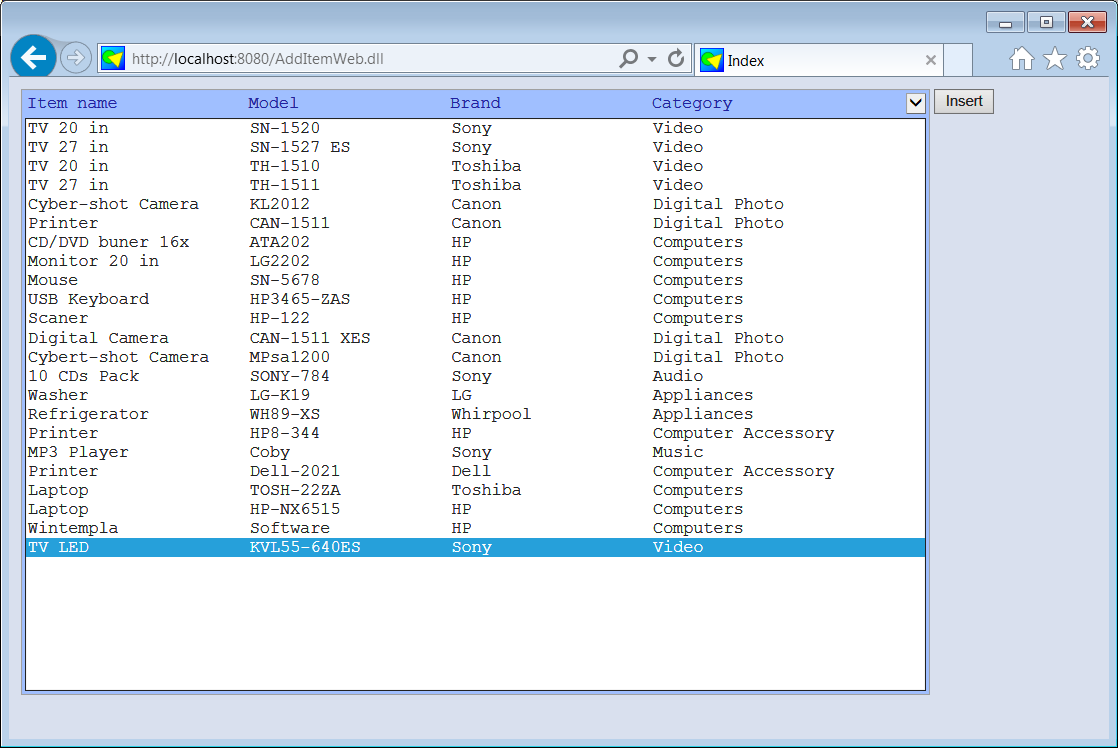
Task: Open the Tools gear menu
Action: point(1088,58)
